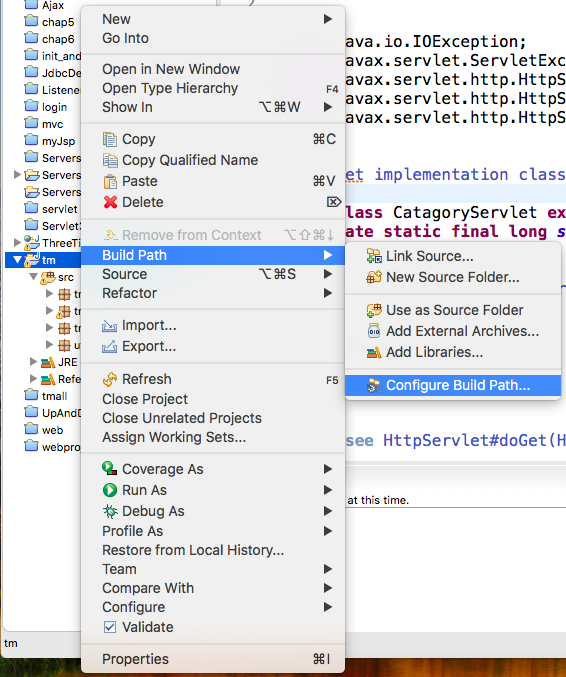Open Compare With submenu
This screenshot has width=566, height=677.
point(213,588)
